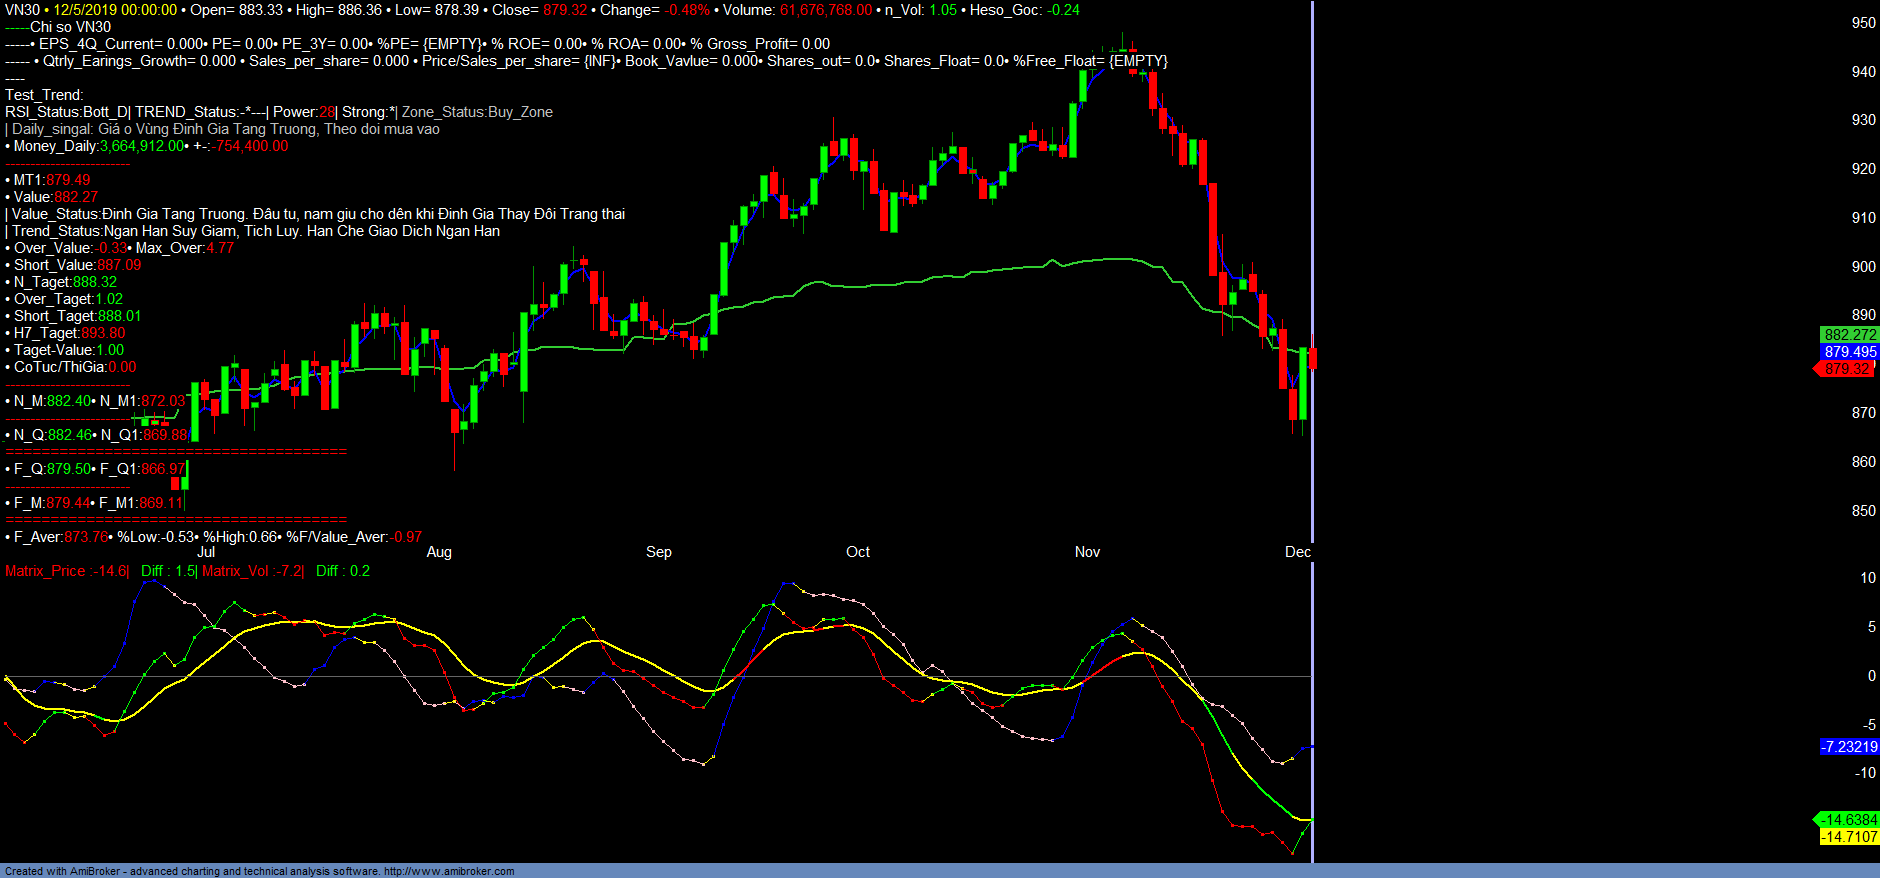Click the yellow -14.7107 indicator value tag

tap(1849, 837)
